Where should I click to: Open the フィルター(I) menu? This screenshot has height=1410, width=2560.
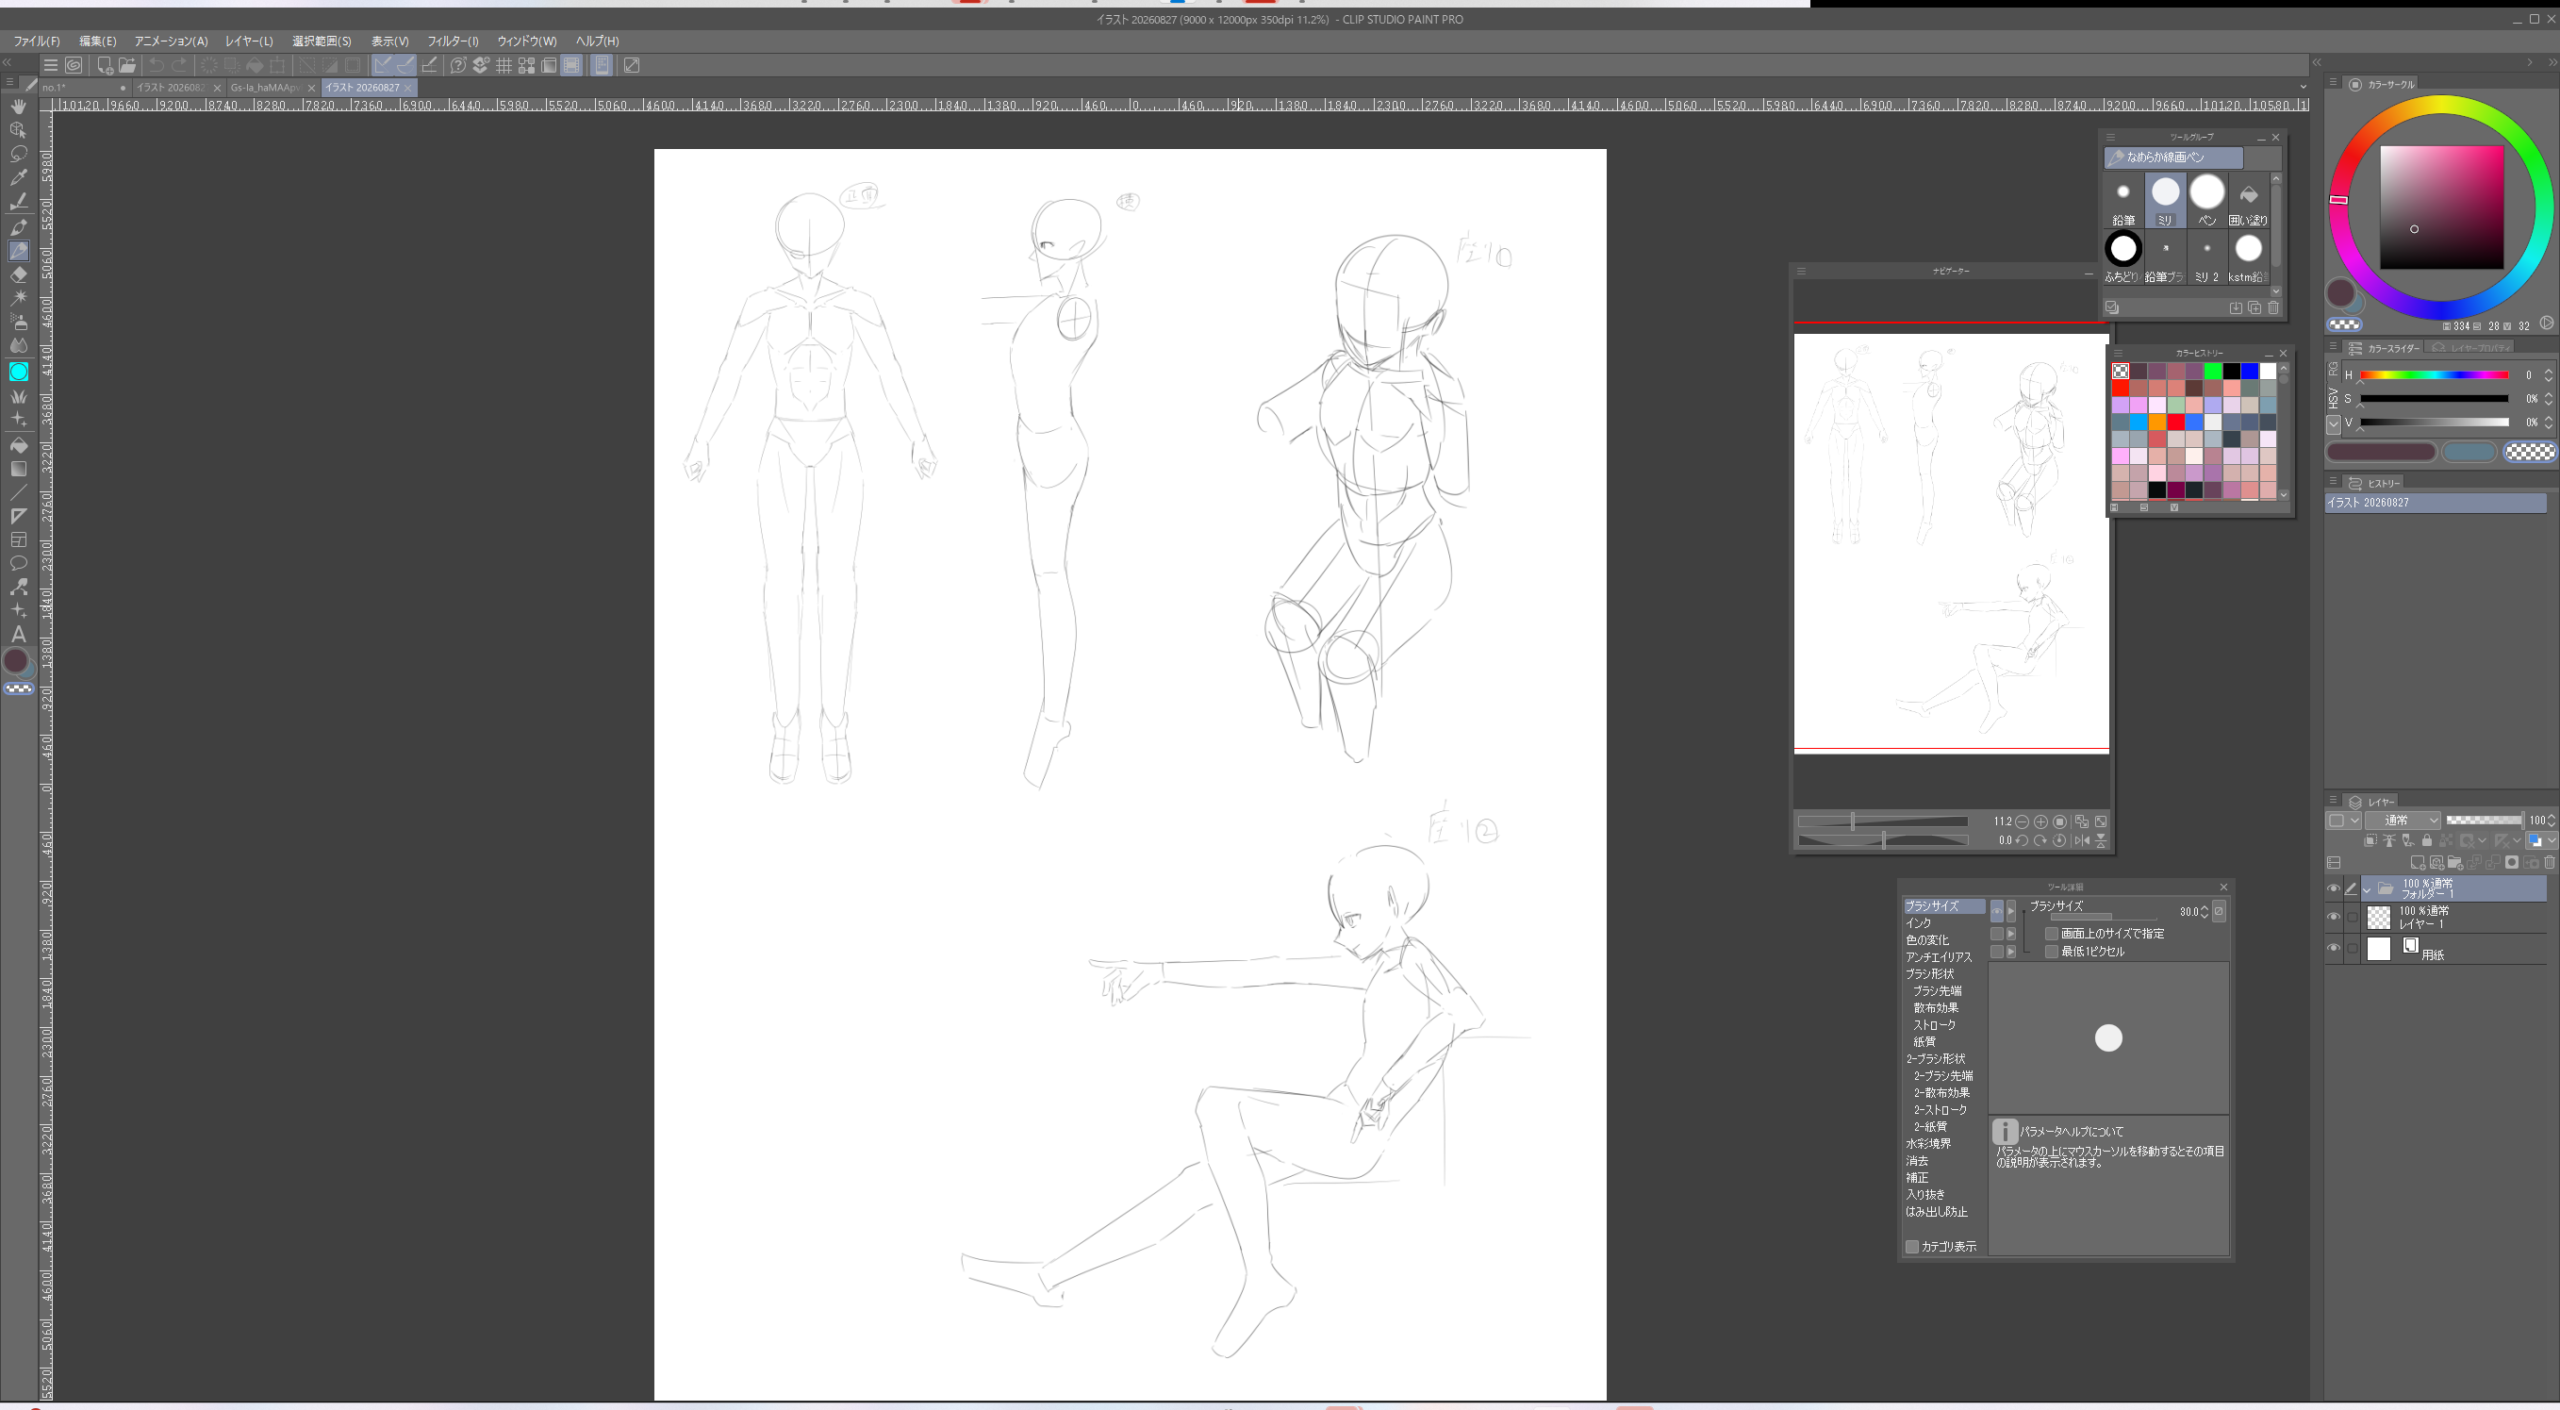[x=453, y=41]
